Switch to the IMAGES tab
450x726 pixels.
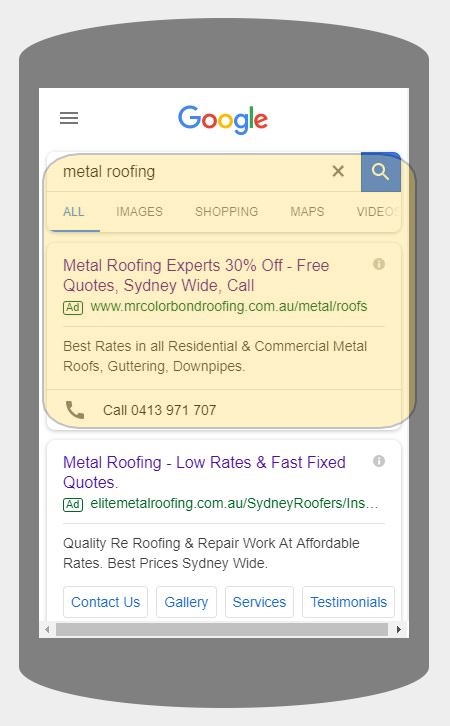point(139,212)
